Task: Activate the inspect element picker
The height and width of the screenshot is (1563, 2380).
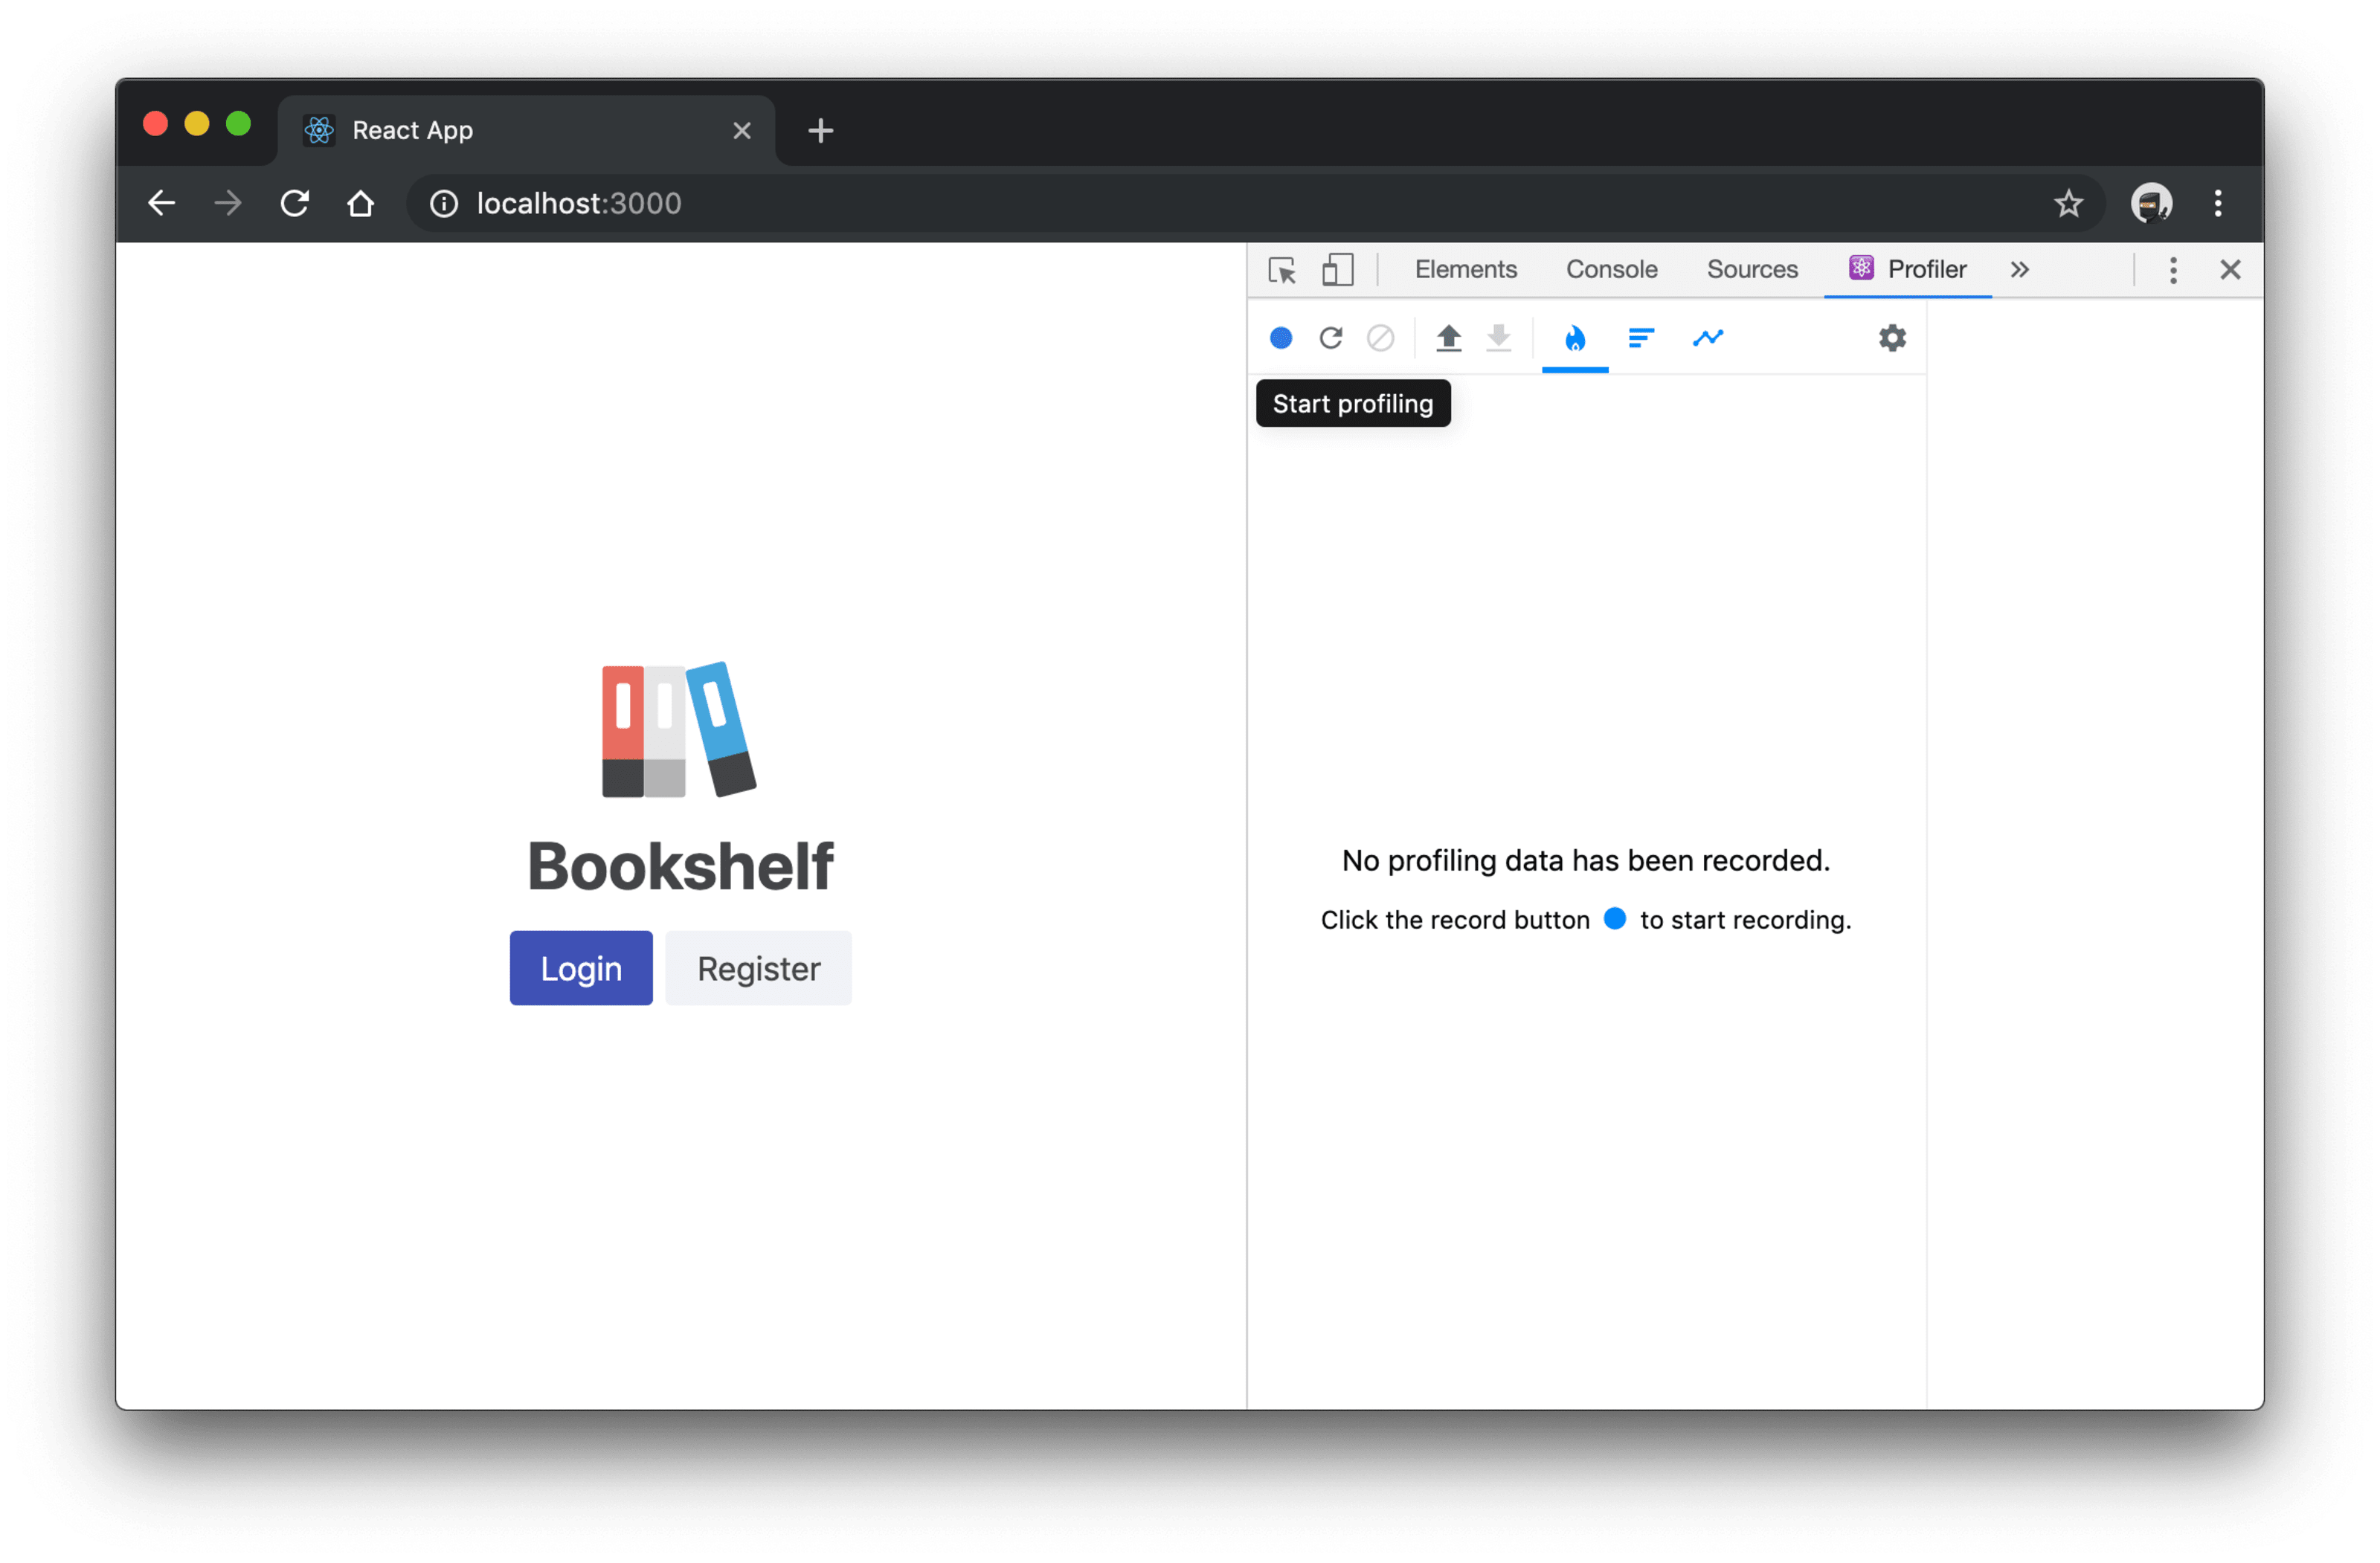Action: (x=1282, y=270)
